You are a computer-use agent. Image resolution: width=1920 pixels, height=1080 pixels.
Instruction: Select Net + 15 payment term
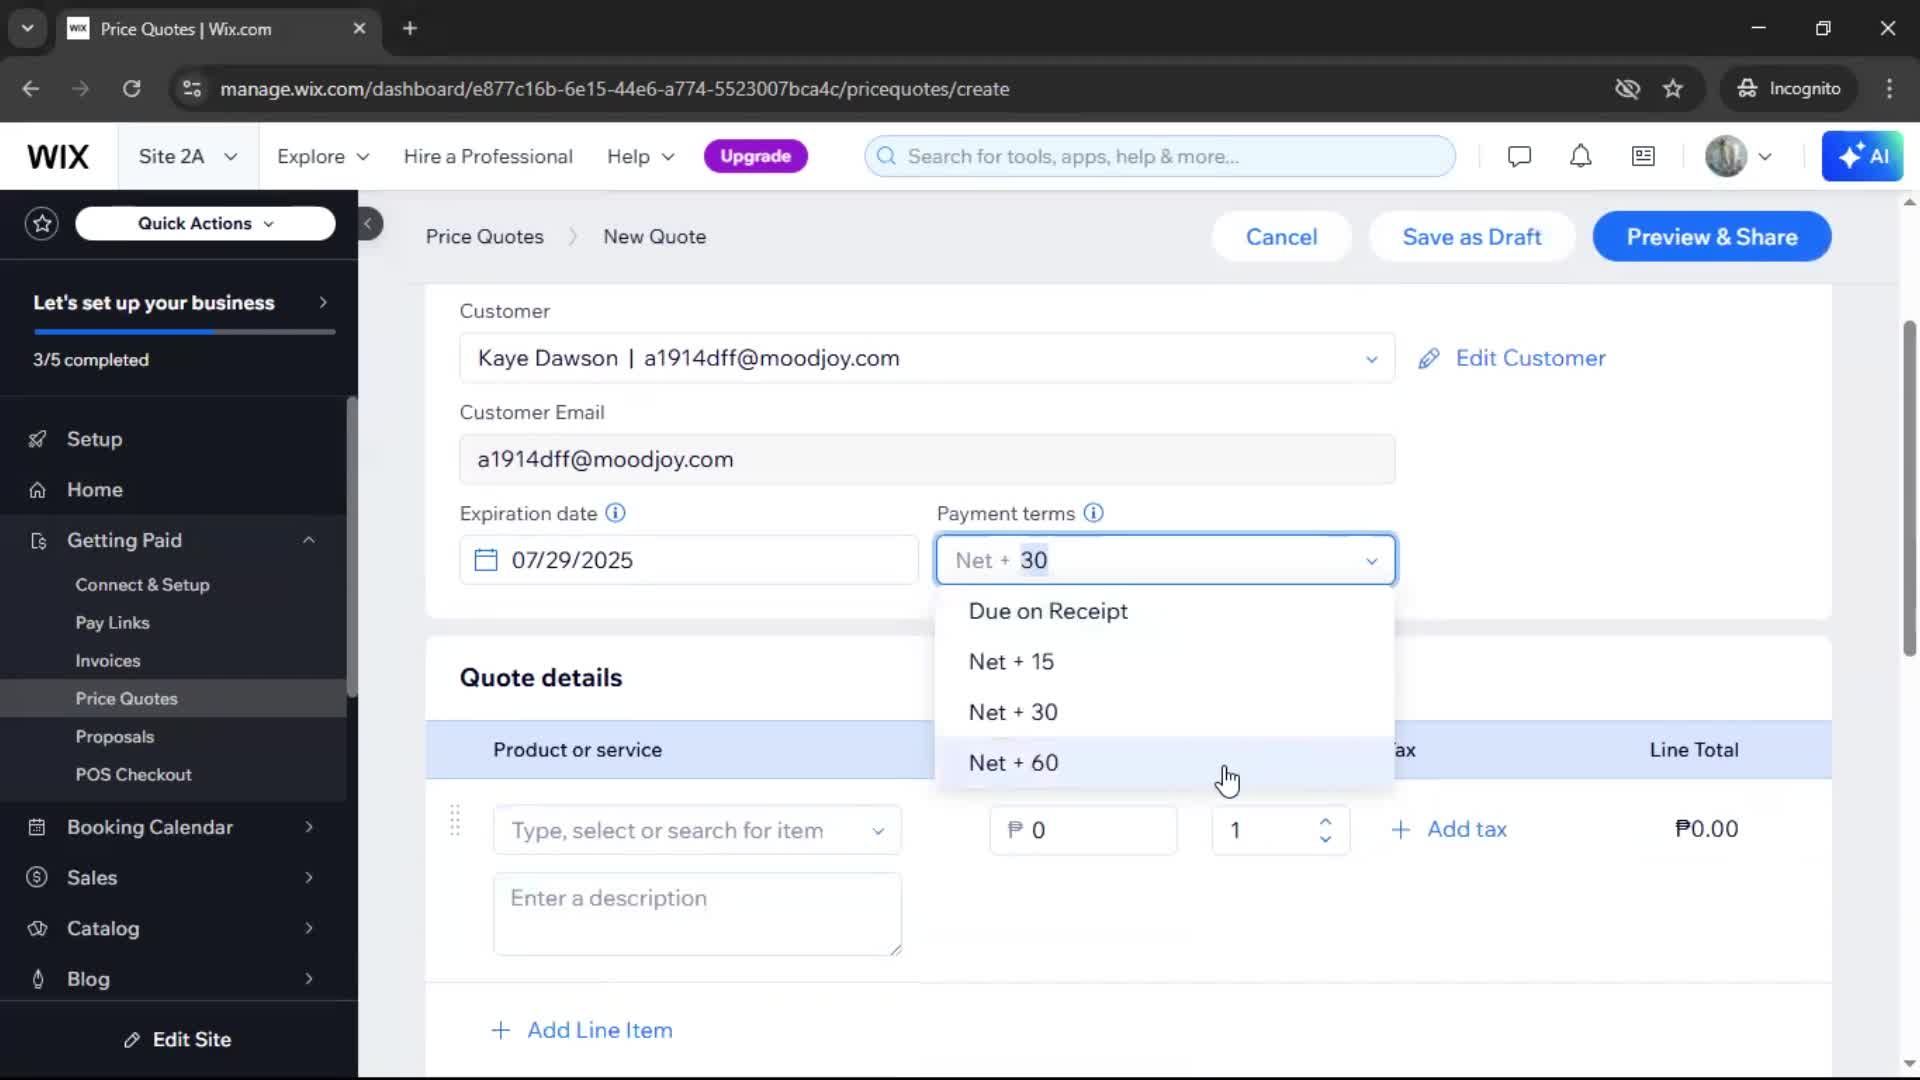[1164, 661]
